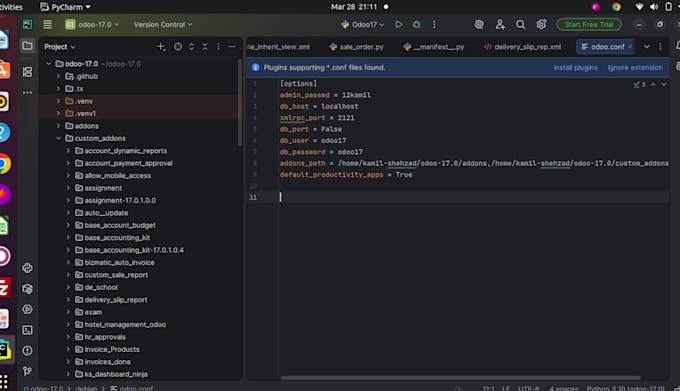Open the Version Control menu
Viewport: 680px width, 391px height.
click(163, 25)
